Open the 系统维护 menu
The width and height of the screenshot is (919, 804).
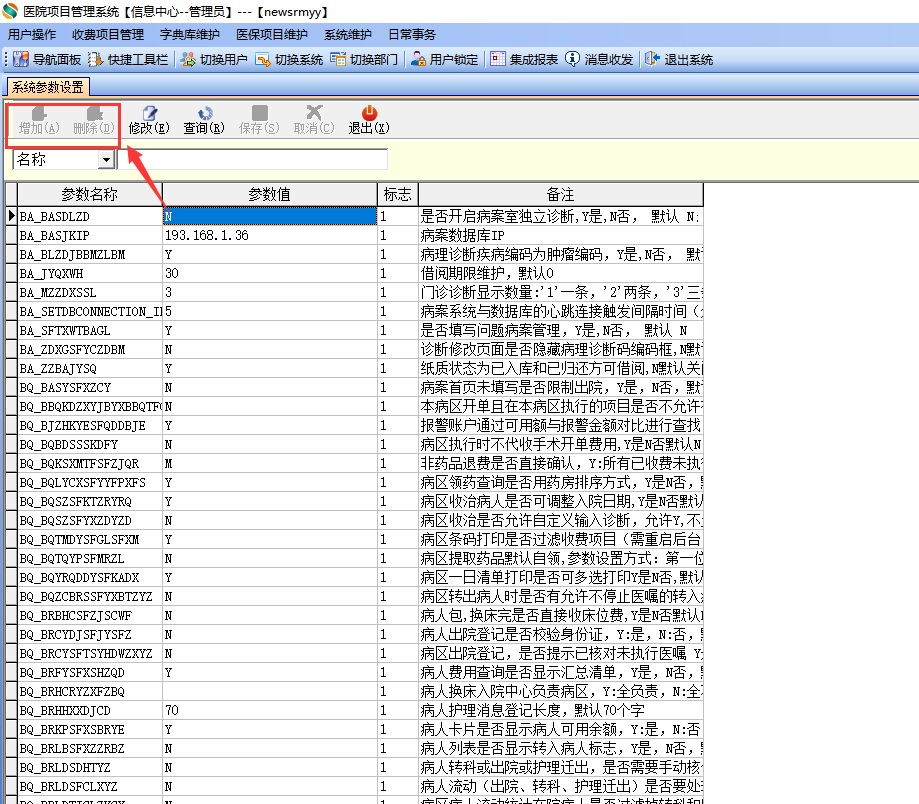(x=348, y=35)
